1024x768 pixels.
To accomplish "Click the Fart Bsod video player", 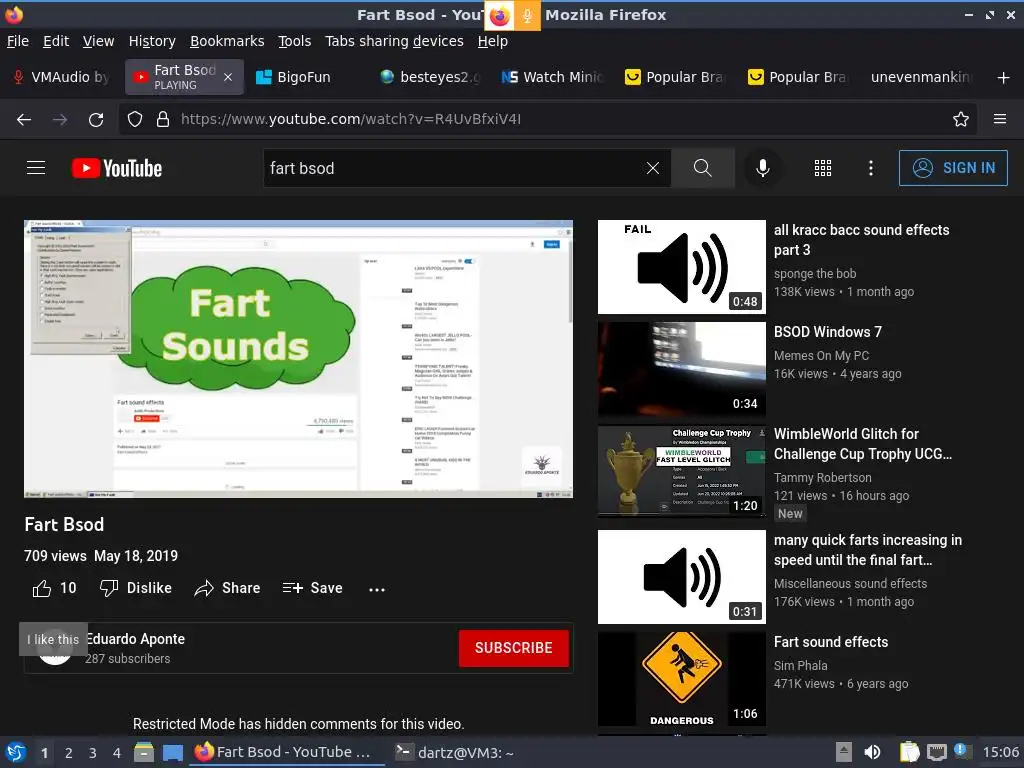I will click(x=298, y=359).
